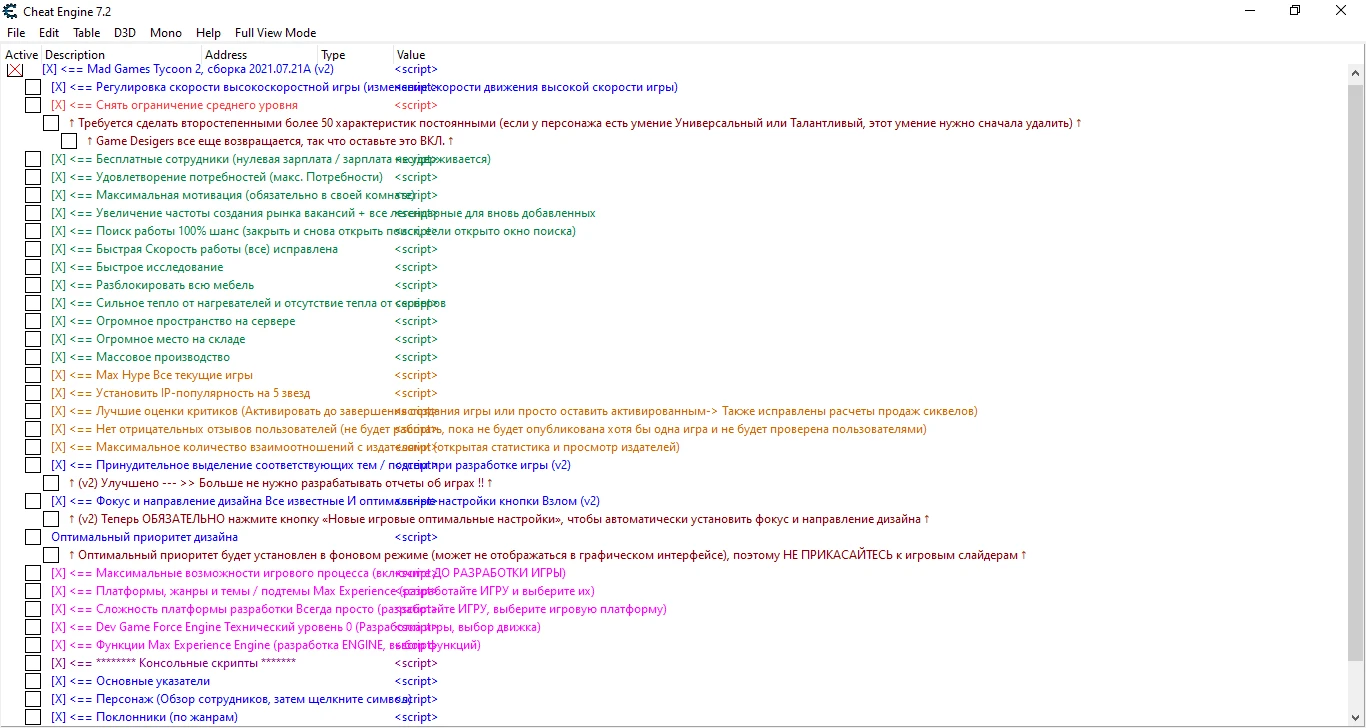This screenshot has width=1366, height=728.
Task: Select the 'Сложность платформы разработки' entry
Action: click(x=358, y=610)
